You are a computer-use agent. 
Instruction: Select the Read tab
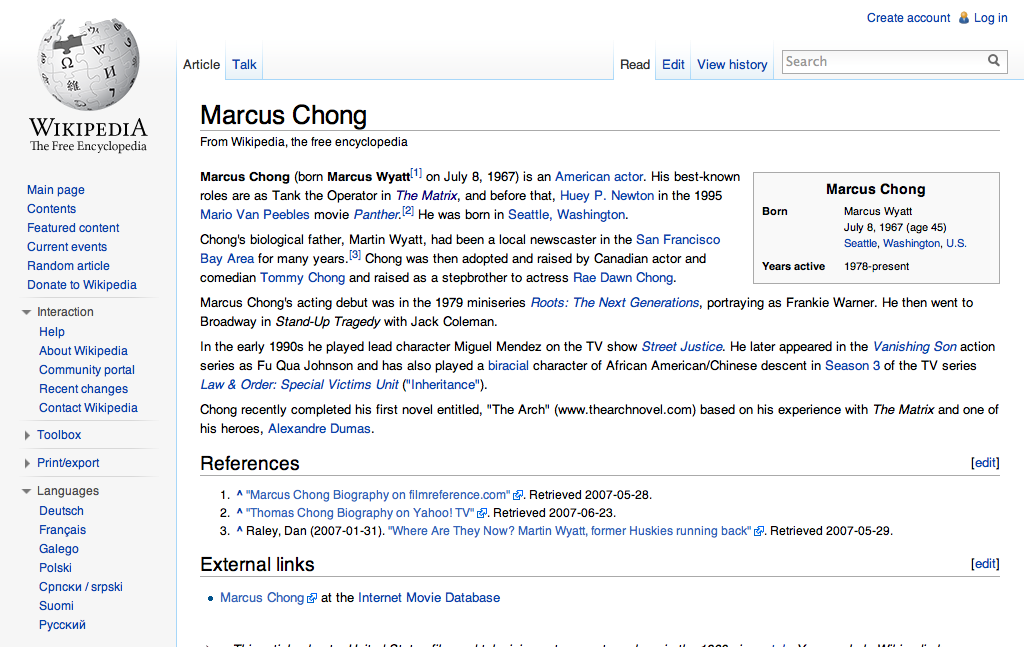635,64
